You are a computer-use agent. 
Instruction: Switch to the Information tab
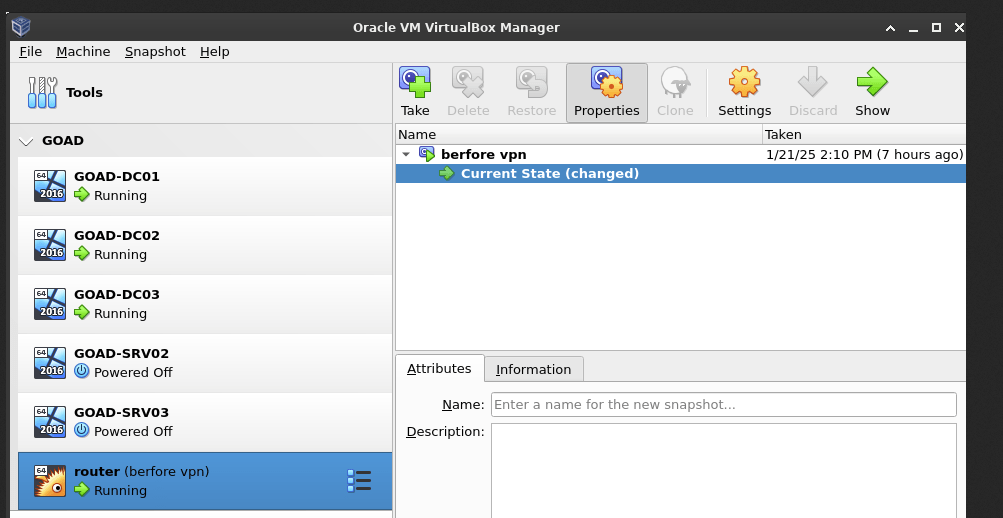[x=533, y=369]
